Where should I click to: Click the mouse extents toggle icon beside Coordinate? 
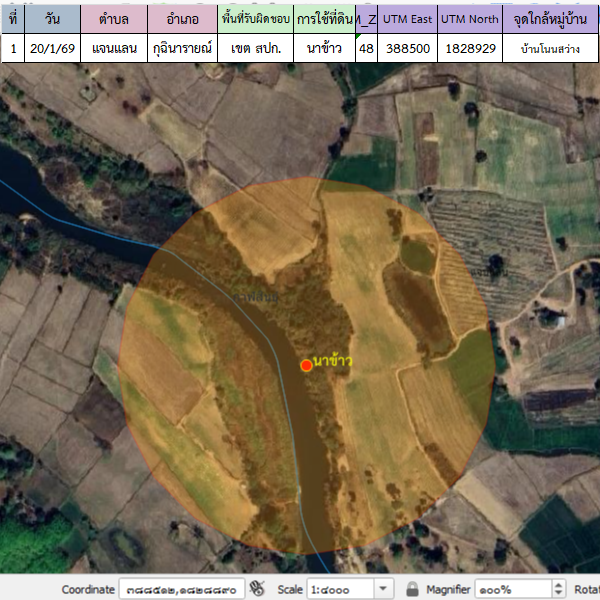(x=257, y=589)
